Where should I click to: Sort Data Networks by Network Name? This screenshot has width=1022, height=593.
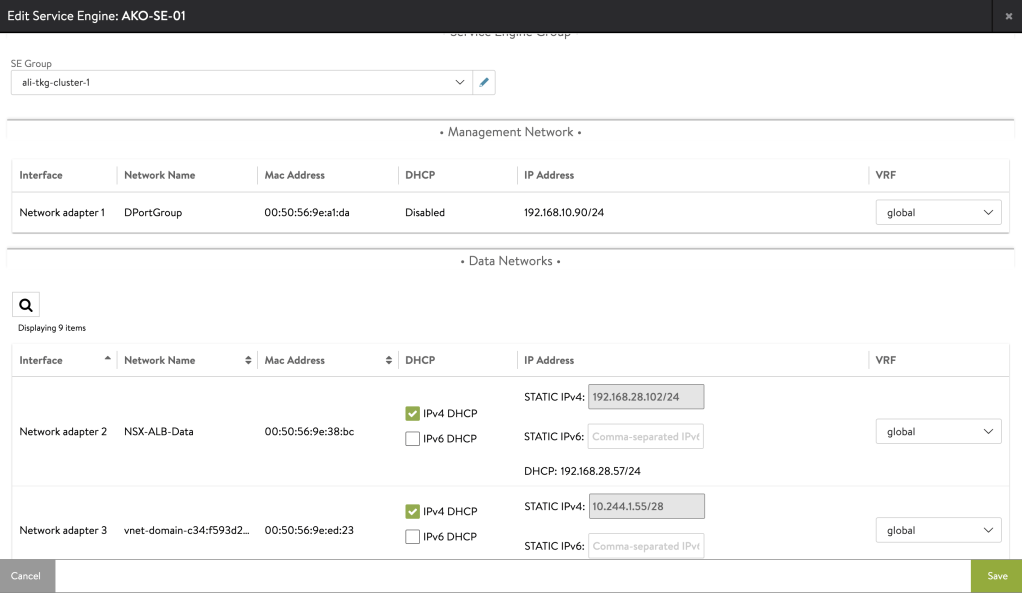point(248,360)
